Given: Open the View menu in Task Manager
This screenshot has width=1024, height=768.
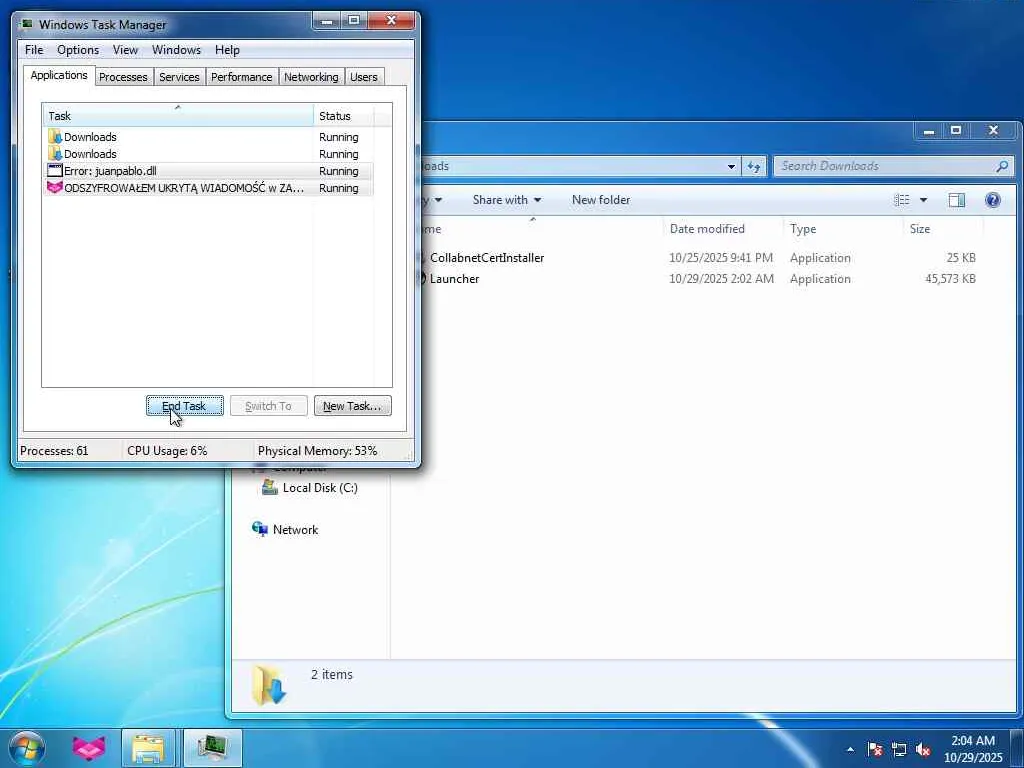Looking at the screenshot, I should point(125,50).
